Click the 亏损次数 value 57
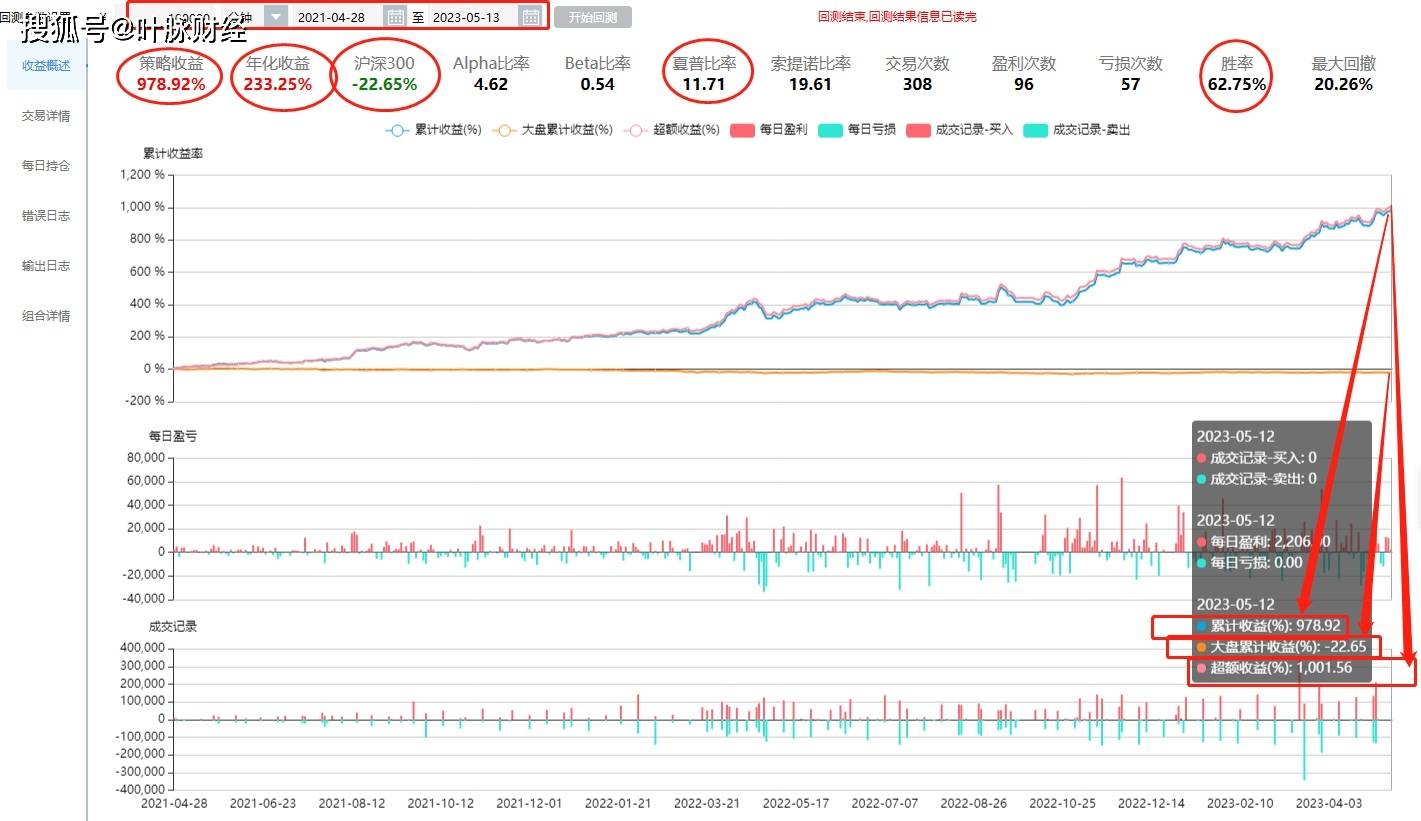This screenshot has width=1421, height=821. (x=1130, y=85)
